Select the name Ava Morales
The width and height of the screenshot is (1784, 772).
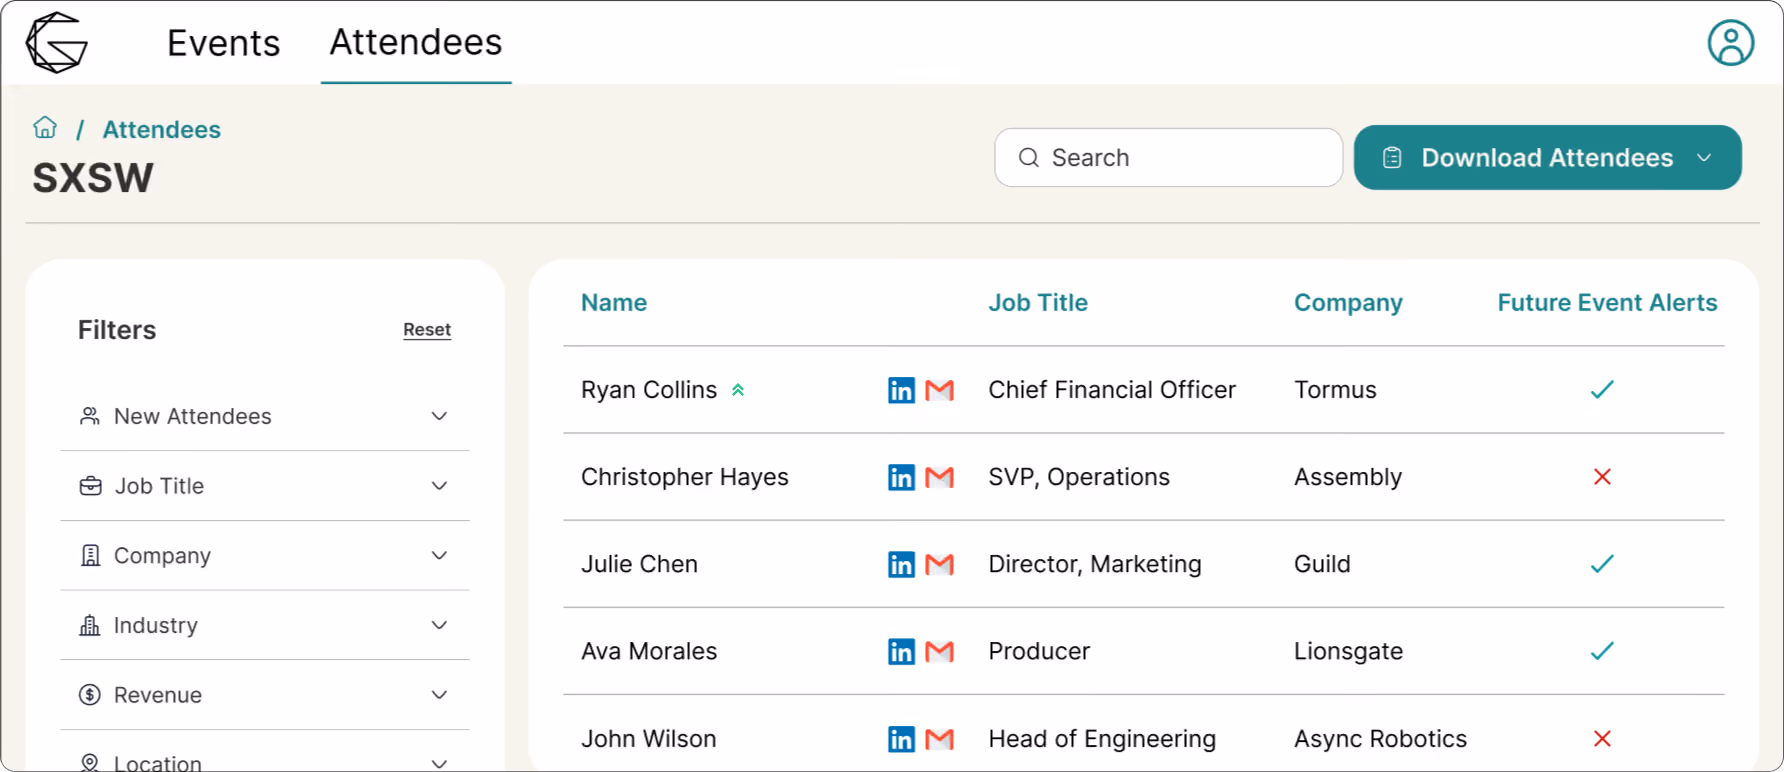coord(649,651)
